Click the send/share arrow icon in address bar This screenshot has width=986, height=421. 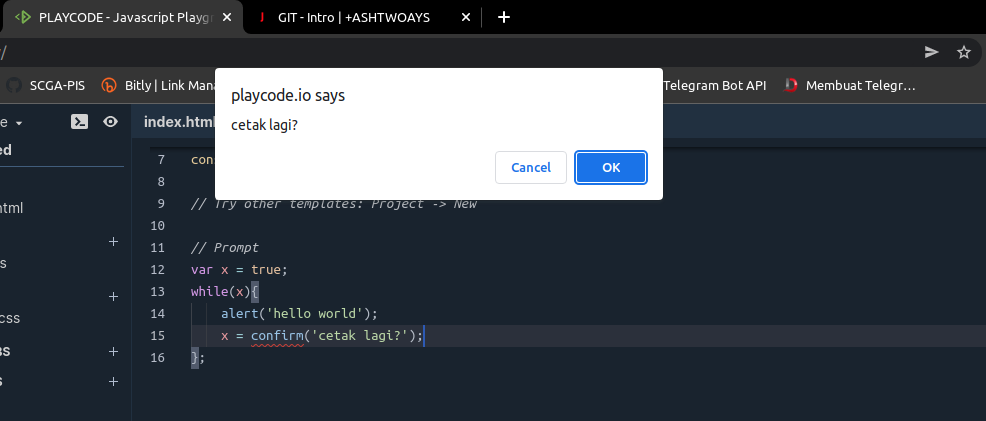931,52
